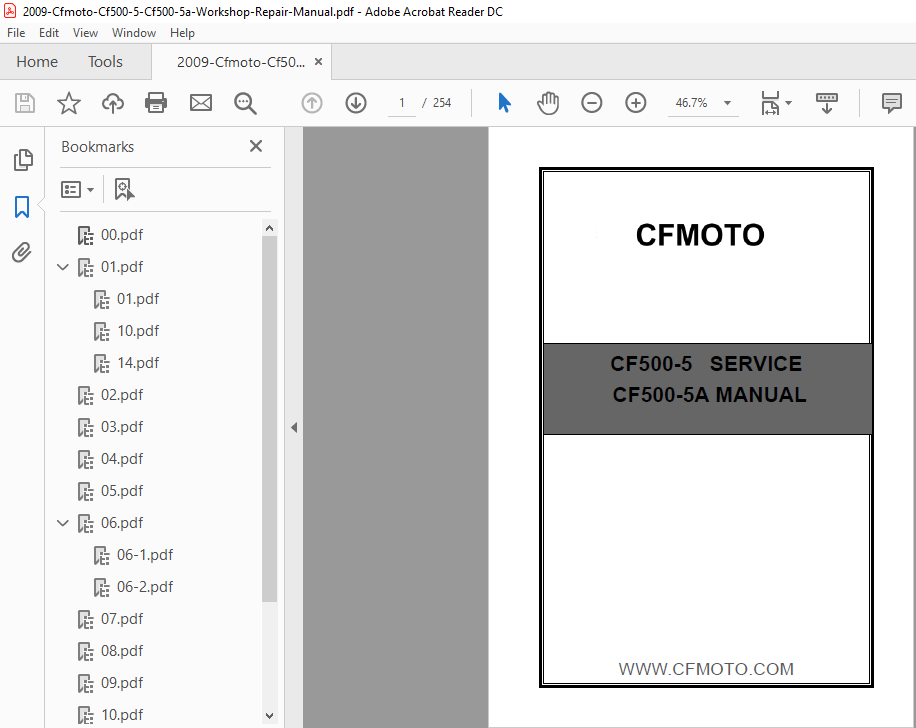Image resolution: width=916 pixels, height=728 pixels.
Task: Open the fit page options dropdown arrow
Action: coord(788,103)
